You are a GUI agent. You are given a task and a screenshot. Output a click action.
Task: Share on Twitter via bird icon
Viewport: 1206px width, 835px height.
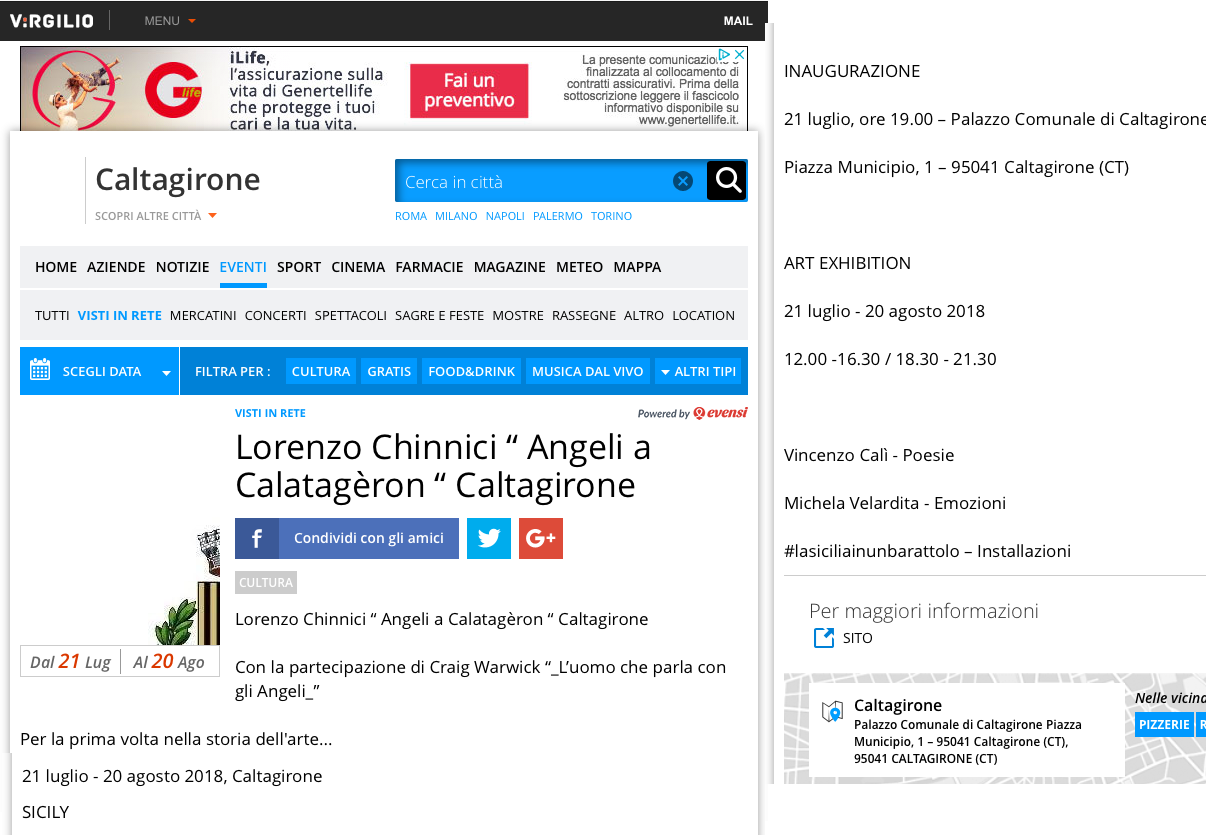(x=489, y=538)
